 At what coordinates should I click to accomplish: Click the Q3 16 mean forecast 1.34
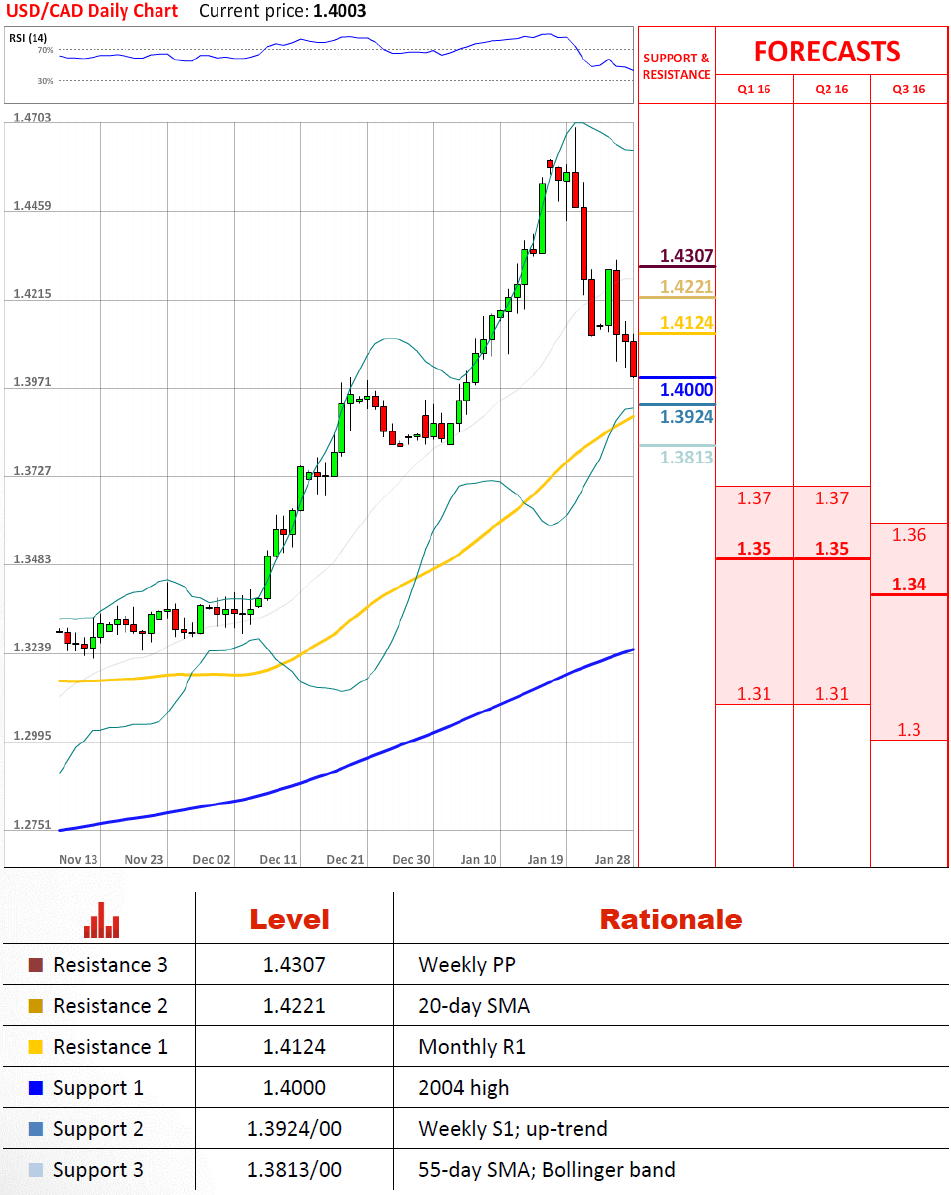click(908, 585)
